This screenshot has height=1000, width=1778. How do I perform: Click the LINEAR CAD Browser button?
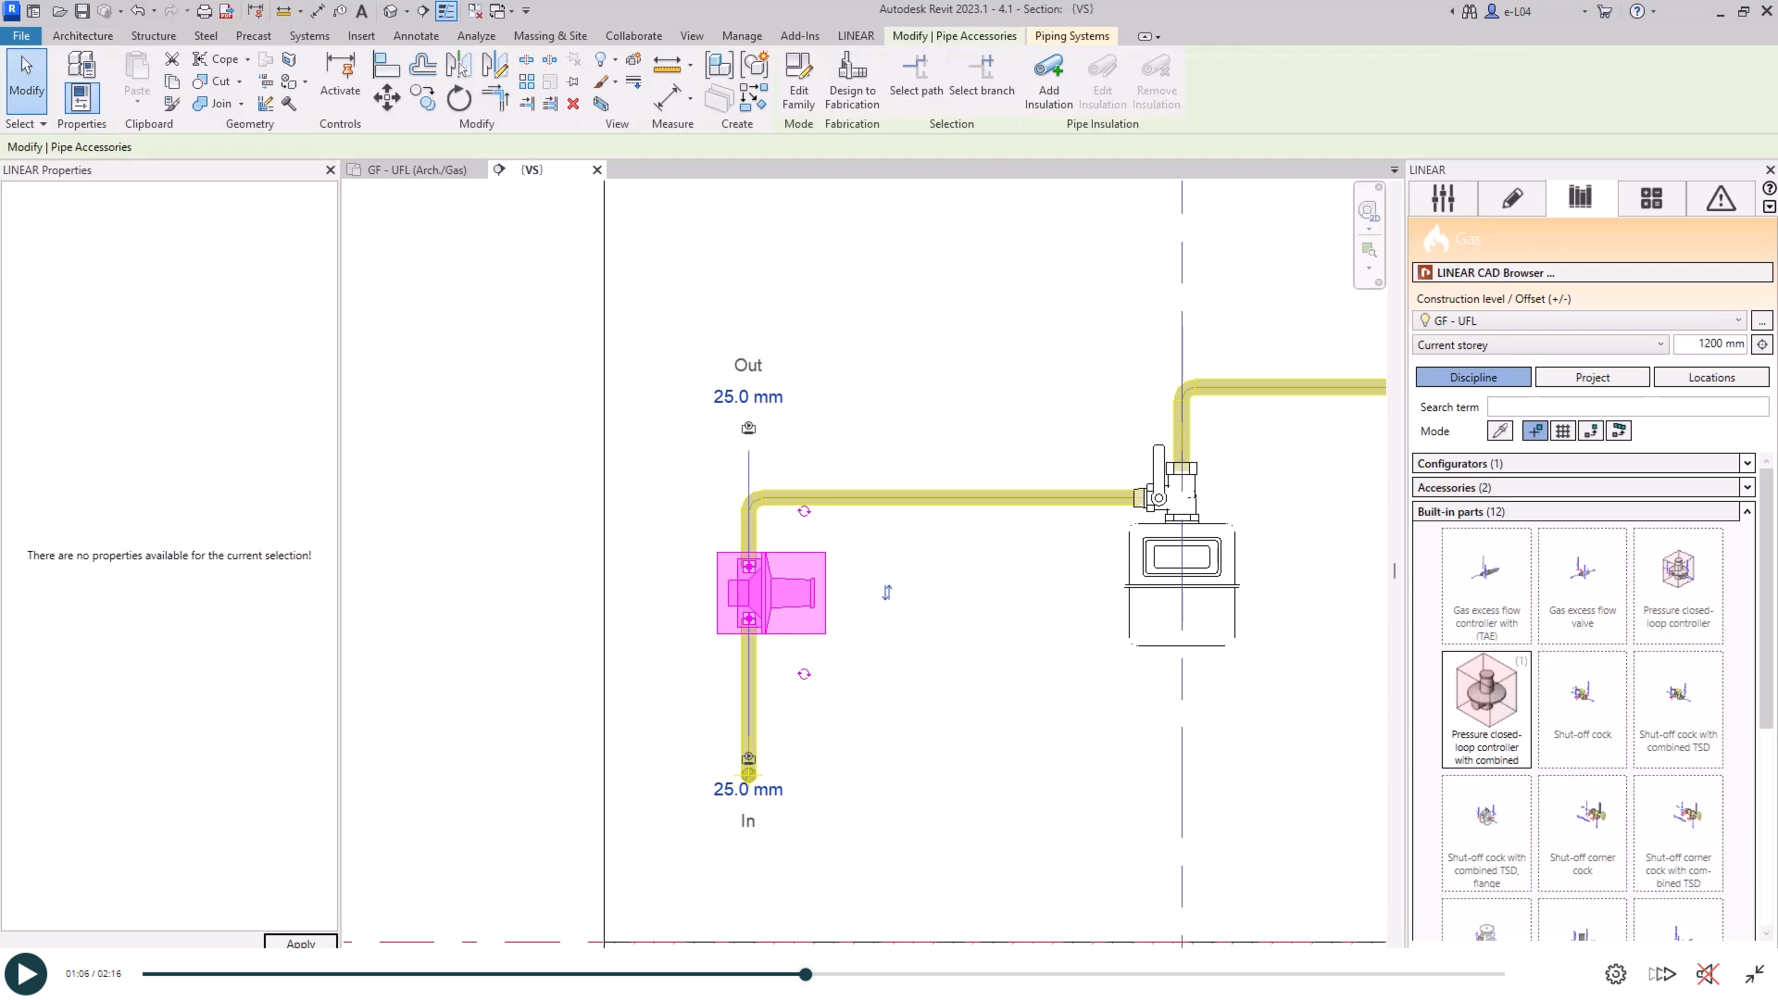click(1592, 272)
